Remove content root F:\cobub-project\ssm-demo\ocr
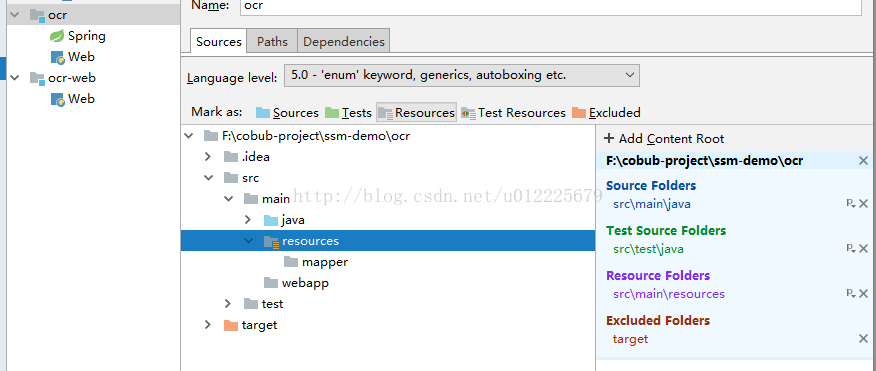Screen dimensions: 876x371 (x=863, y=161)
